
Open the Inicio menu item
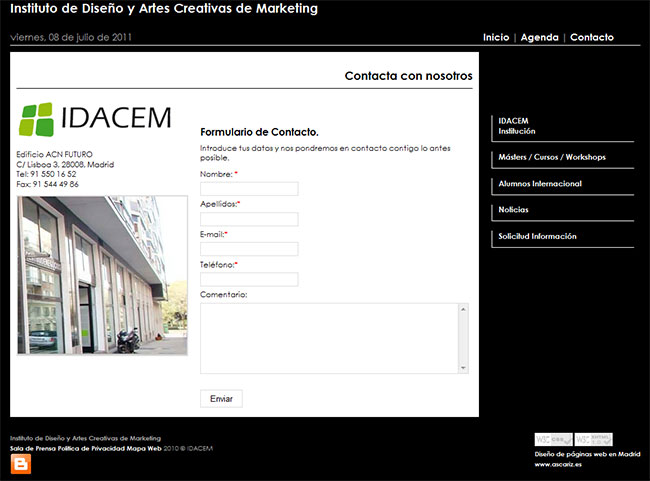pyautogui.click(x=495, y=37)
